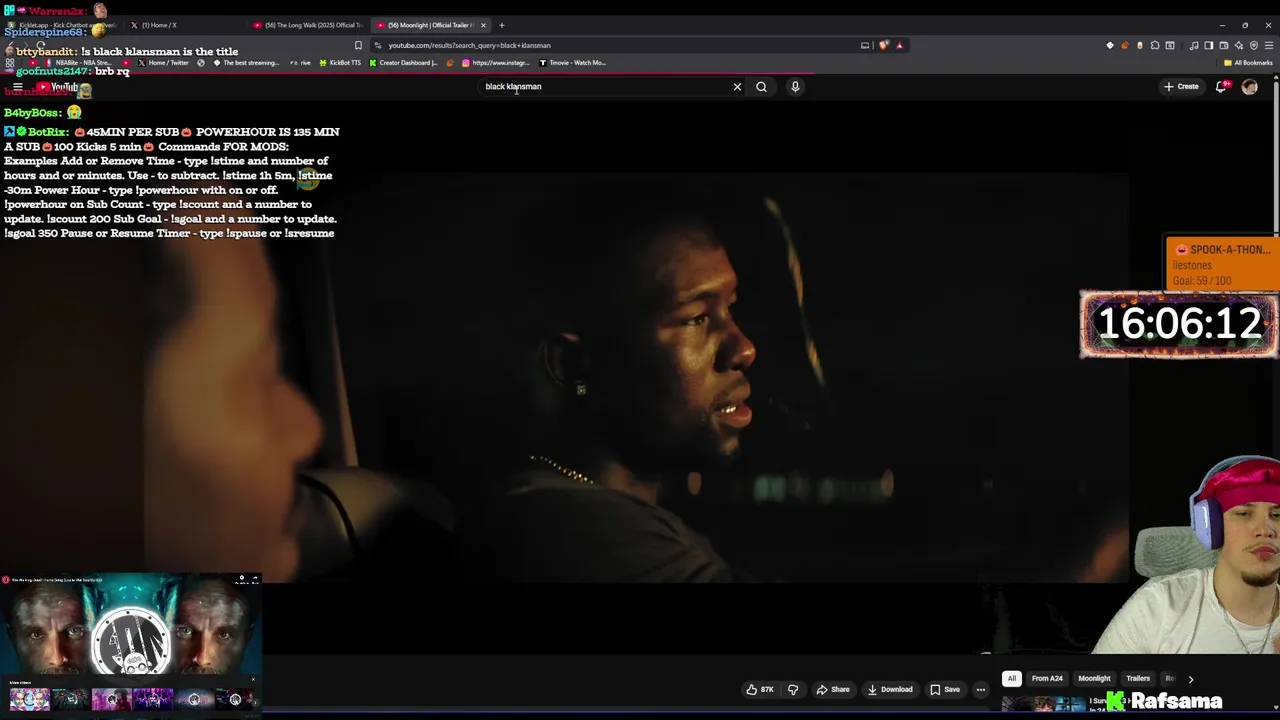Close the Moonlight Official Trailer tab
This screenshot has width=1280, height=720.
coord(483,25)
